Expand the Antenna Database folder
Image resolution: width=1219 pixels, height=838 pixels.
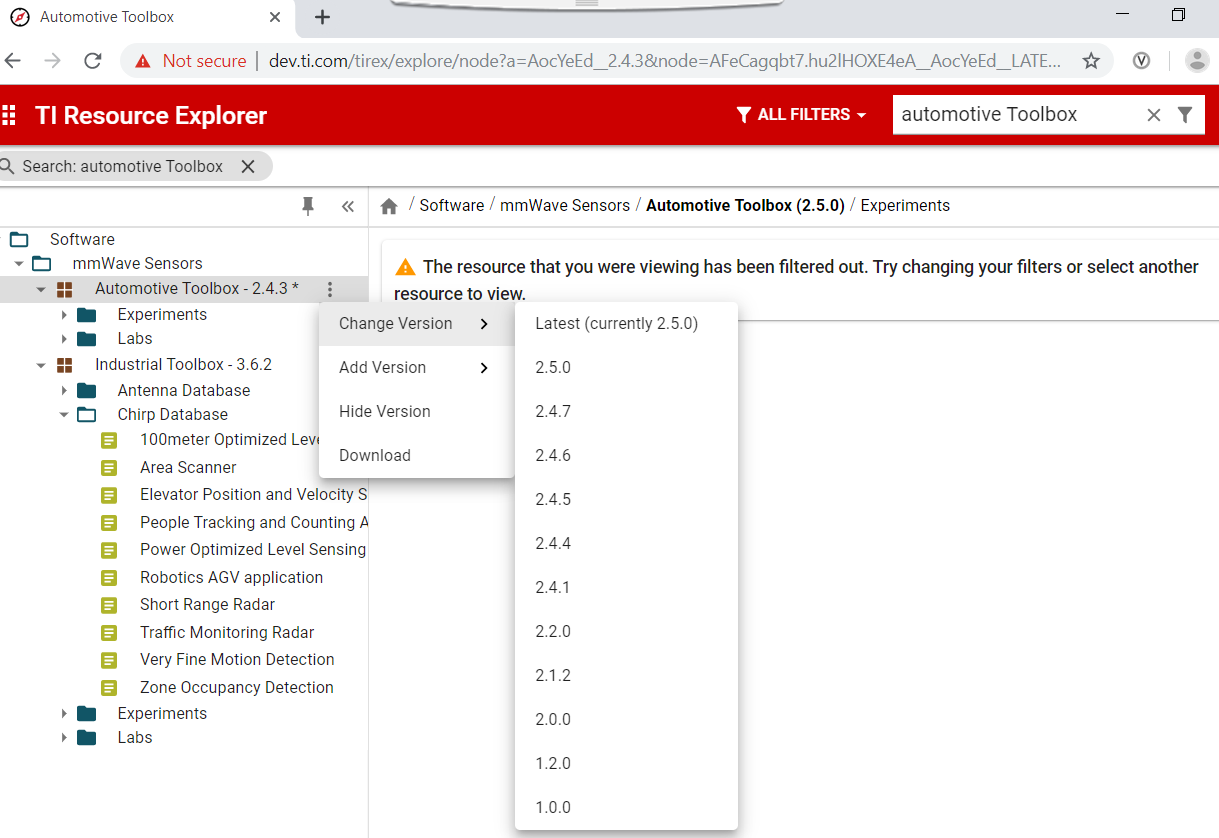tap(64, 391)
